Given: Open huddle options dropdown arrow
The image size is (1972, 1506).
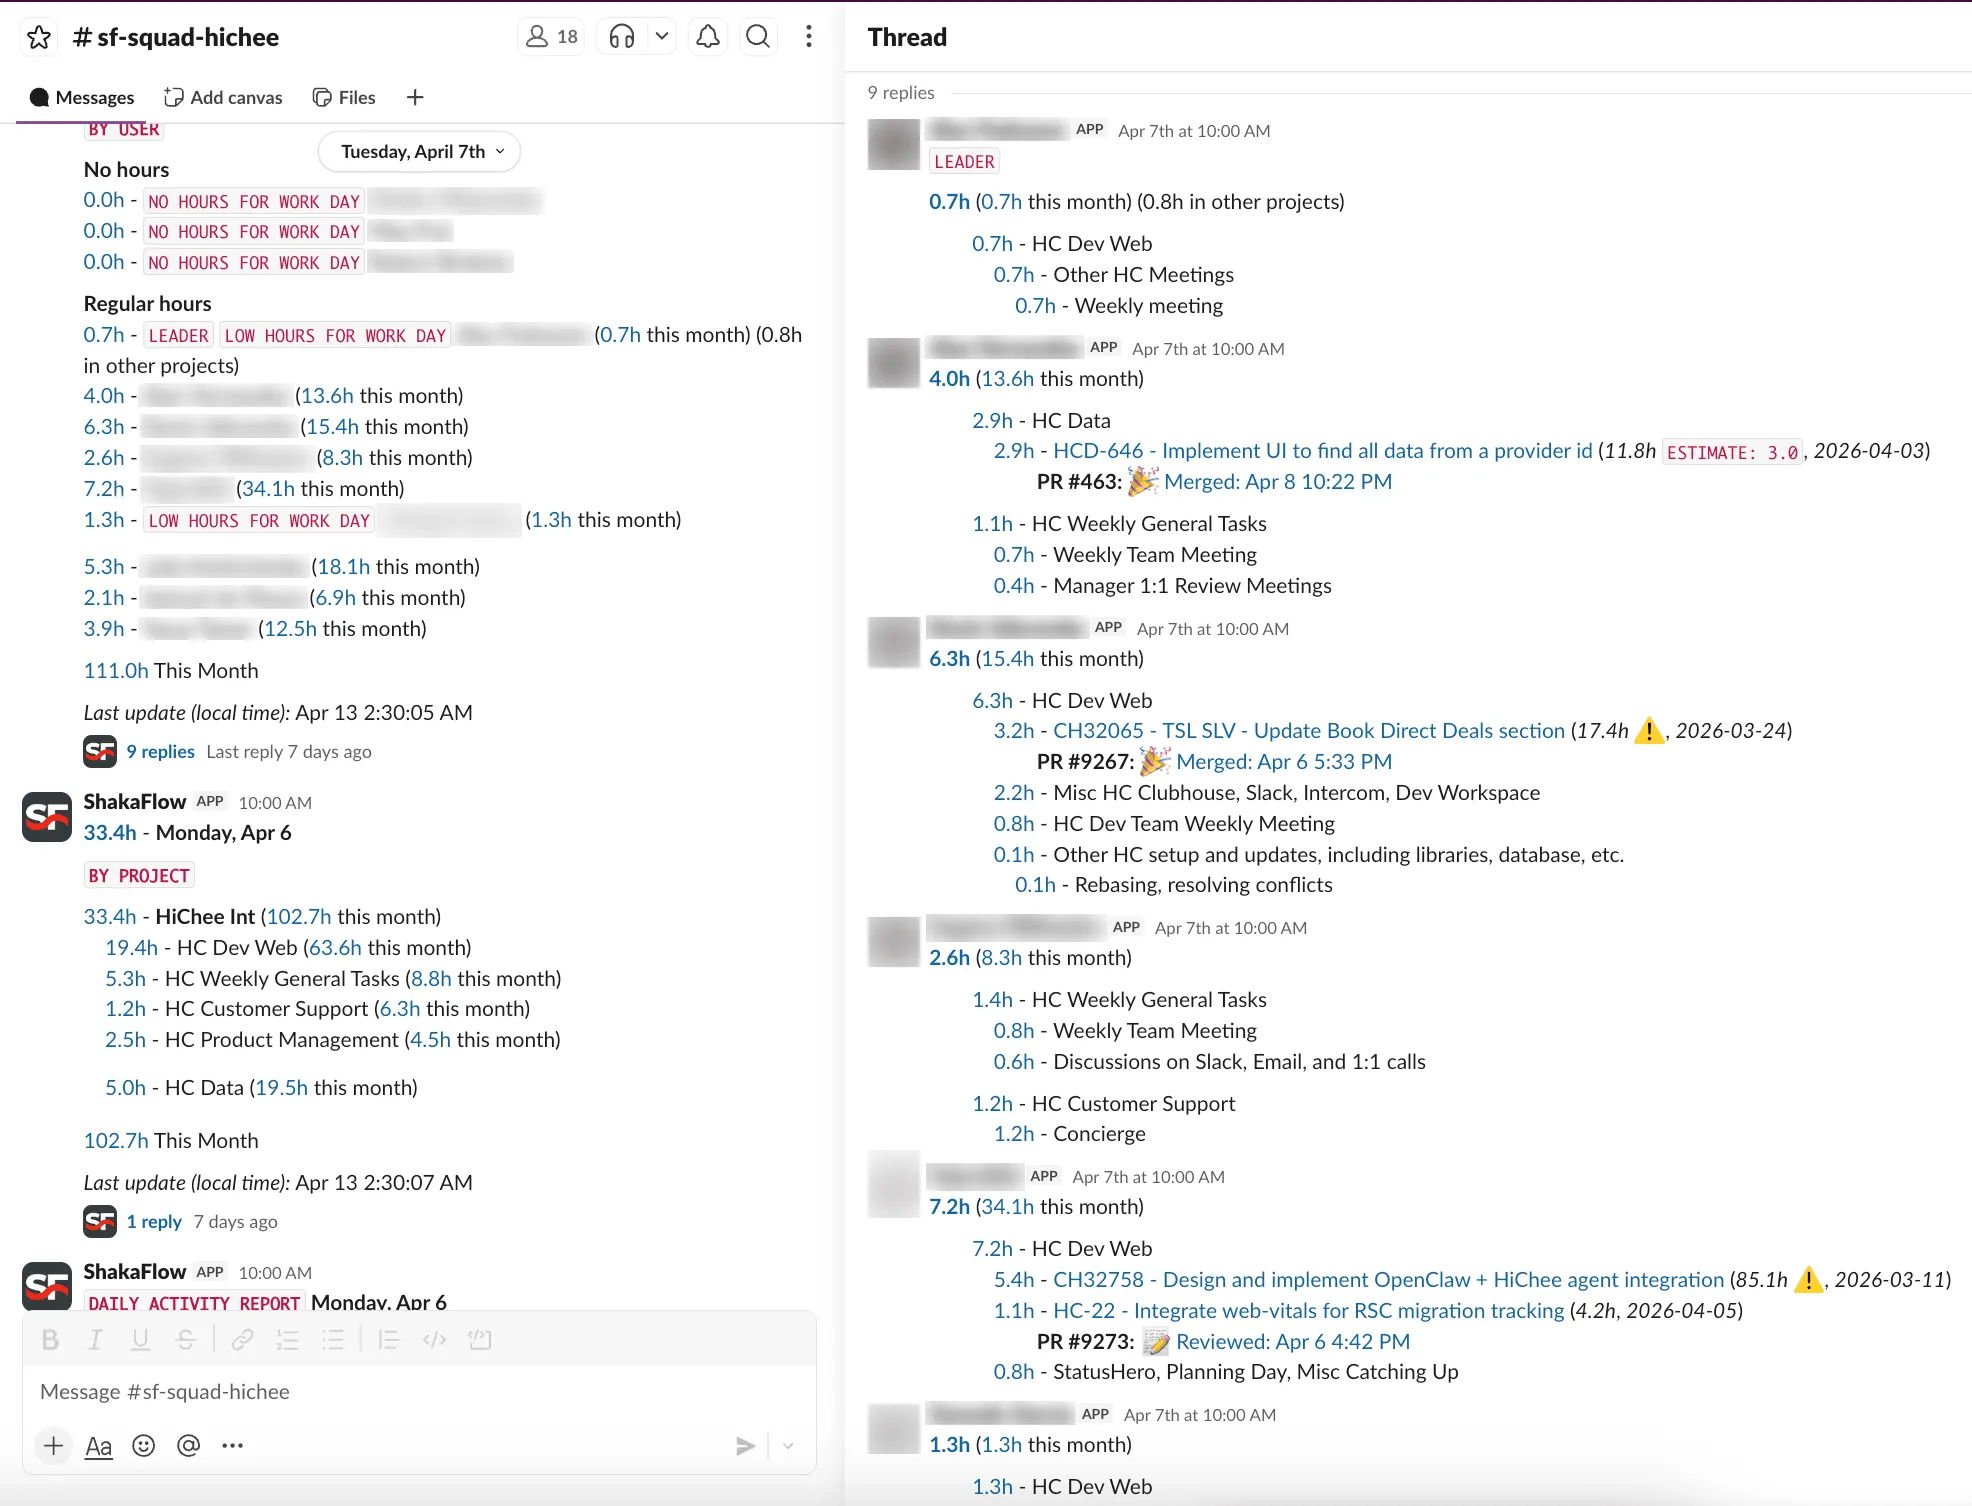Looking at the screenshot, I should pos(662,37).
